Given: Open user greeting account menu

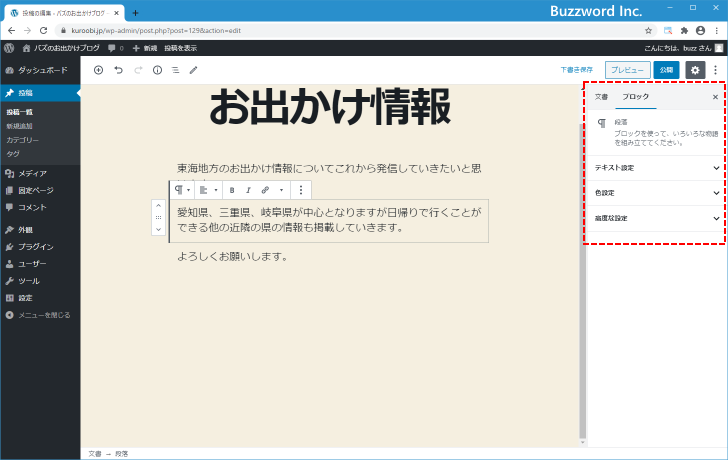Looking at the screenshot, I should coord(683,48).
